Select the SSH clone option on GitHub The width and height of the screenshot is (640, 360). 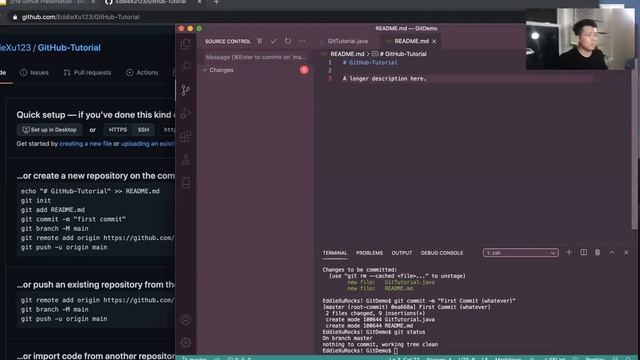click(x=143, y=130)
